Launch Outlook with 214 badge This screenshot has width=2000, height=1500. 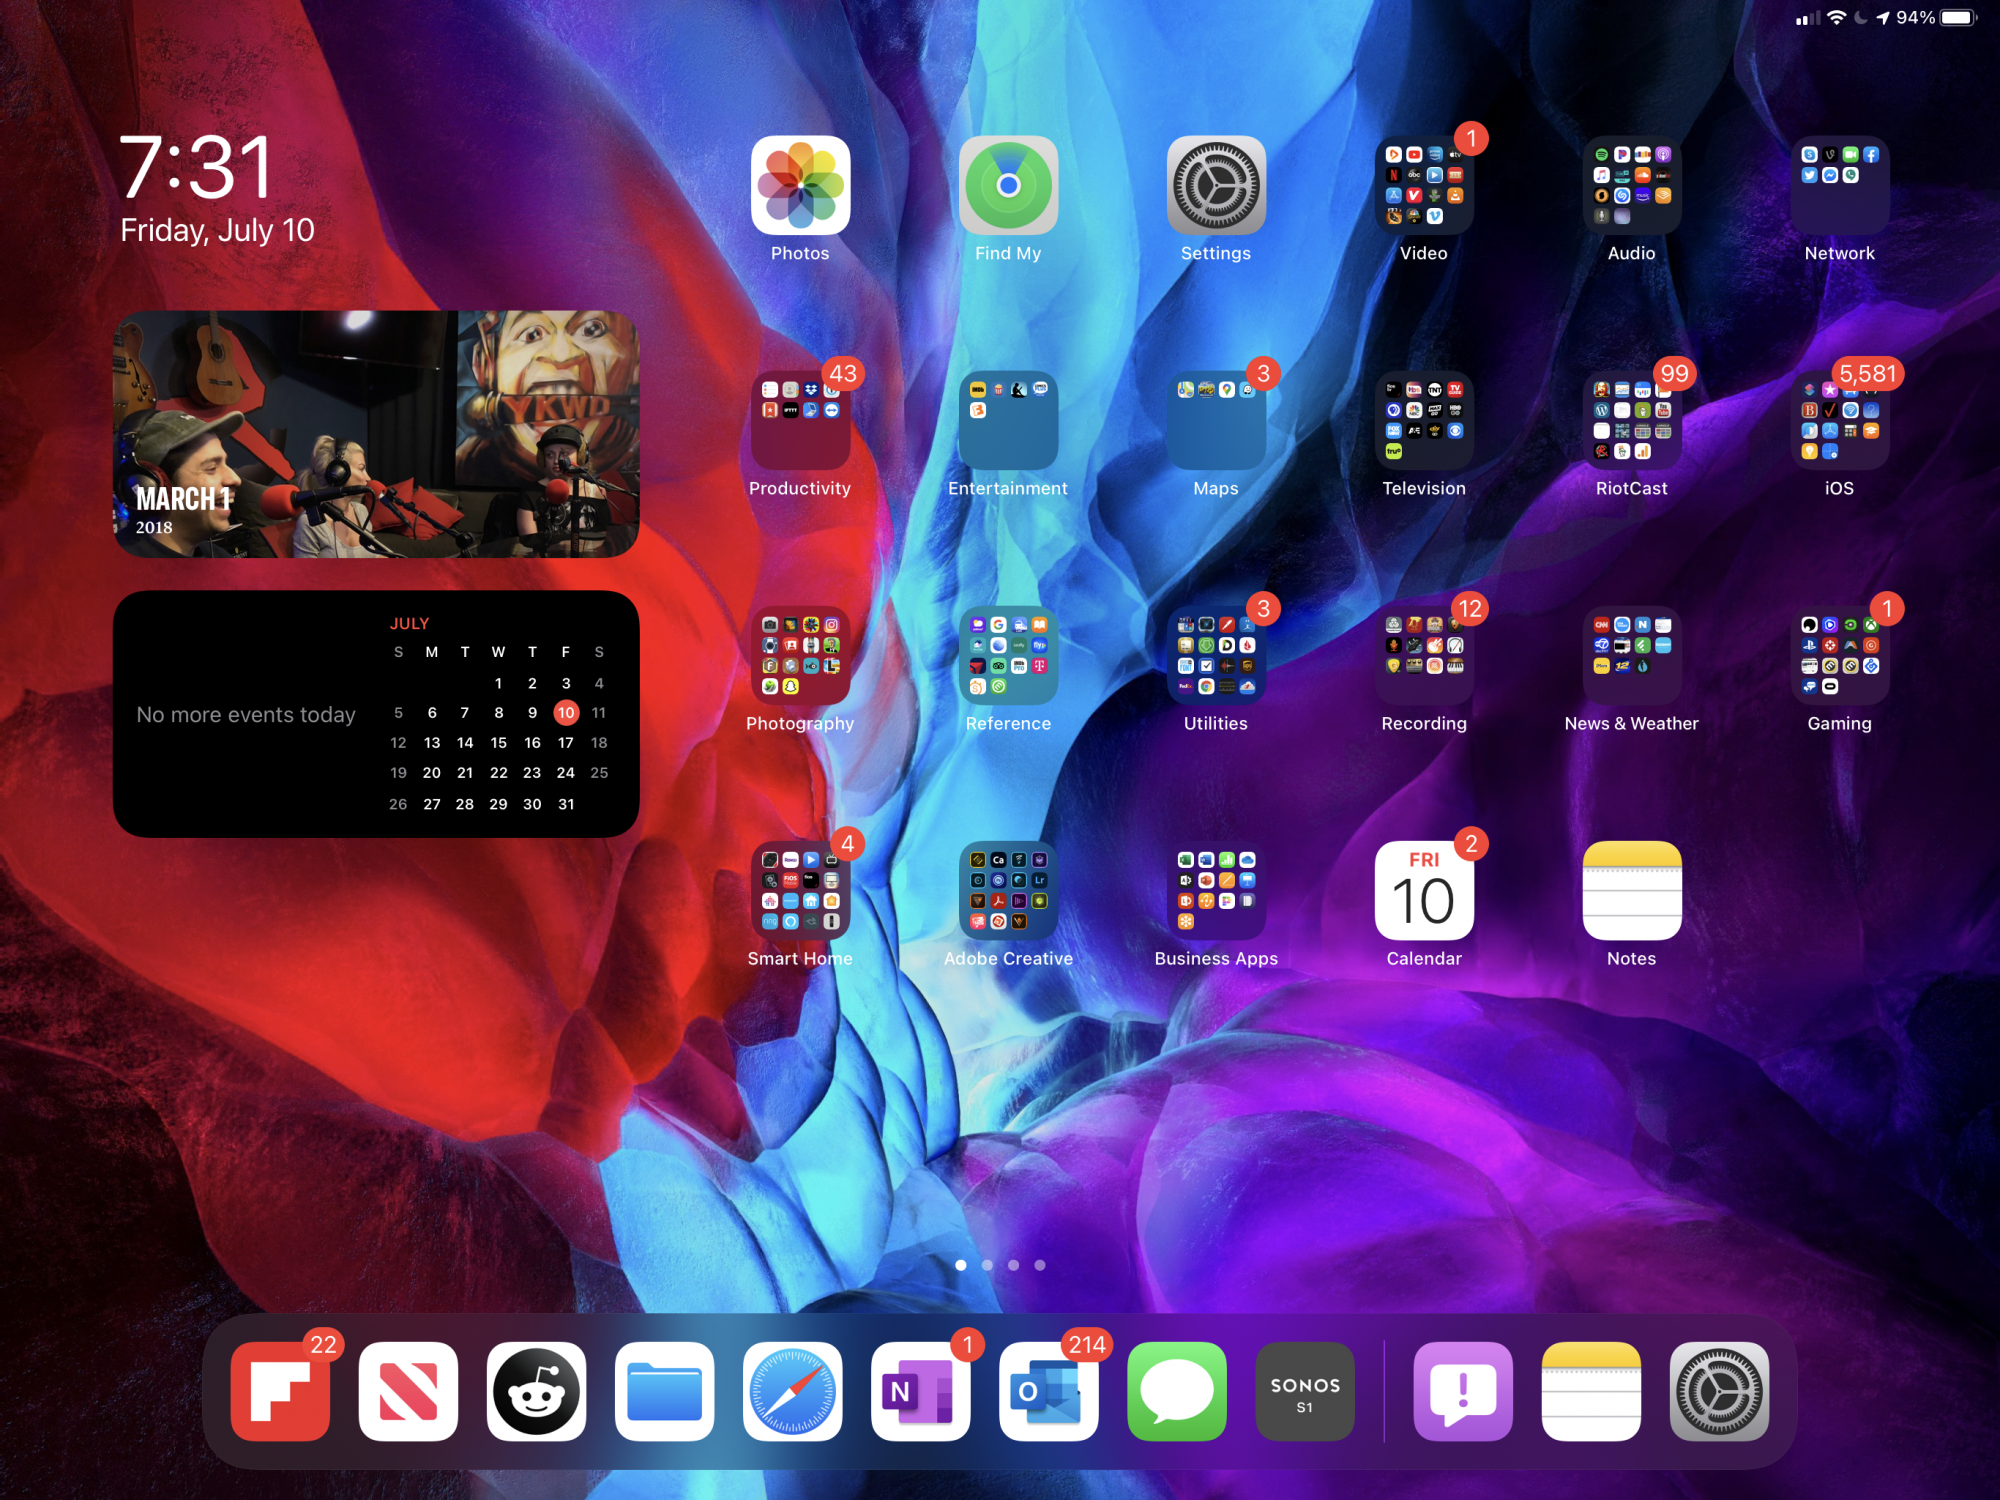click(1048, 1391)
